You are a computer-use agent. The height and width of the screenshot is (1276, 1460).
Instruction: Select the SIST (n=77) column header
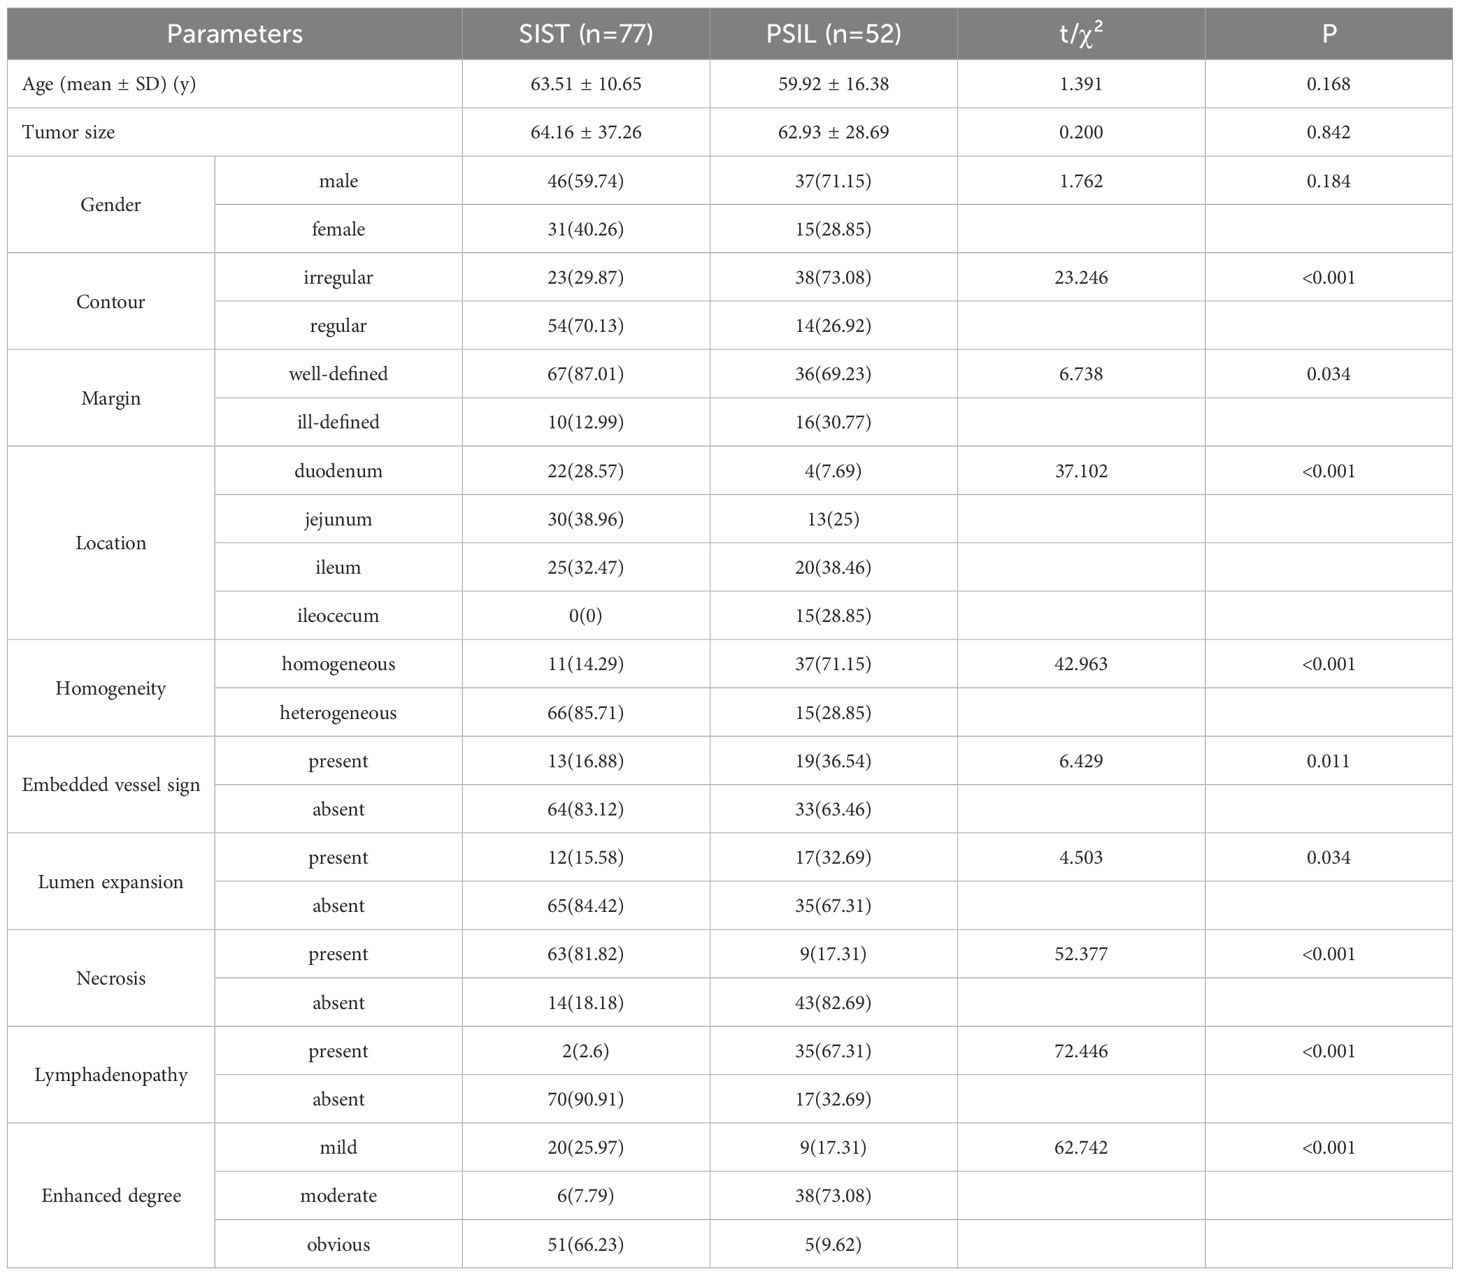pyautogui.click(x=586, y=34)
